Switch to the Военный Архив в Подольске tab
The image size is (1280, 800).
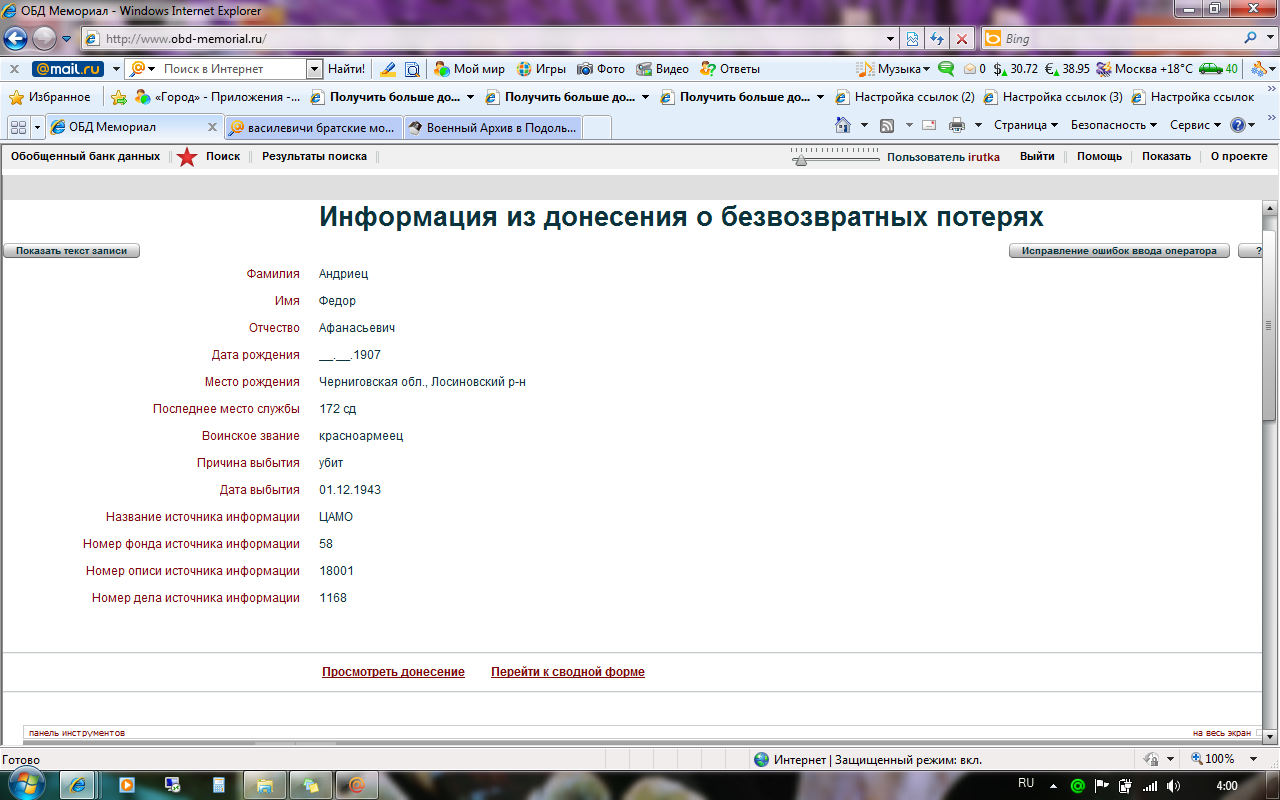tap(494, 128)
